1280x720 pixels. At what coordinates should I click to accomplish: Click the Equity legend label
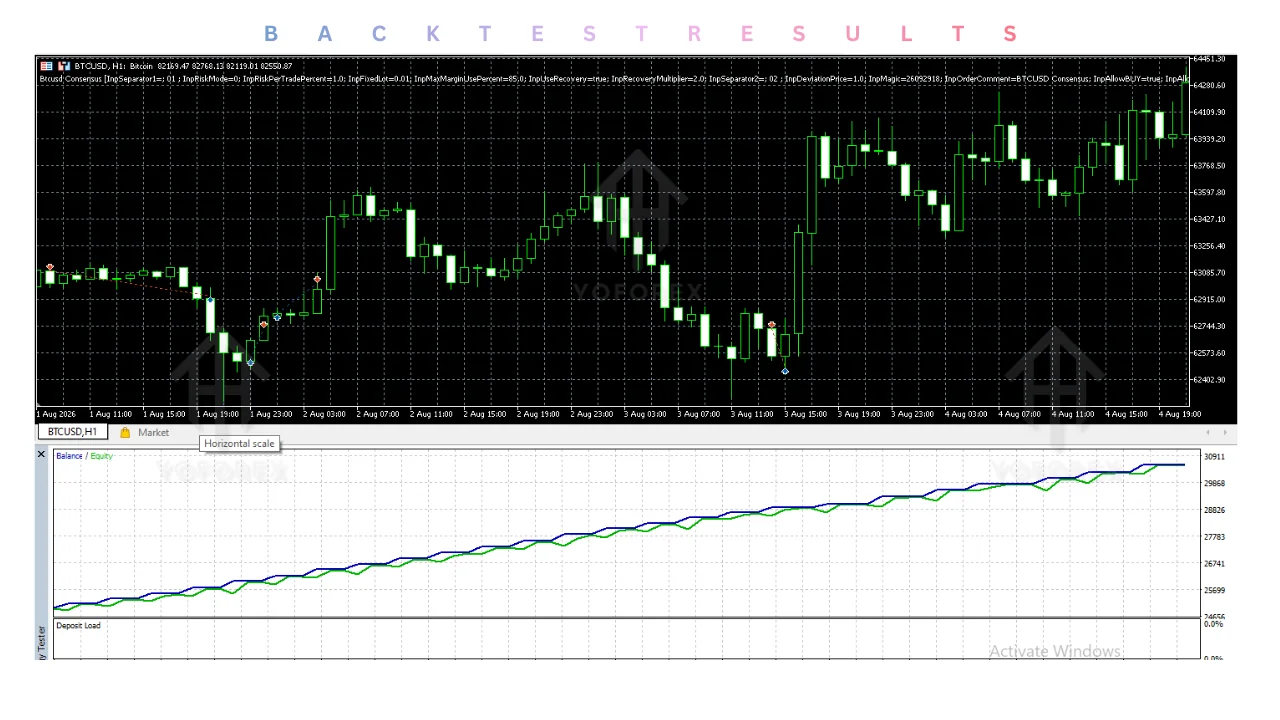coord(101,456)
